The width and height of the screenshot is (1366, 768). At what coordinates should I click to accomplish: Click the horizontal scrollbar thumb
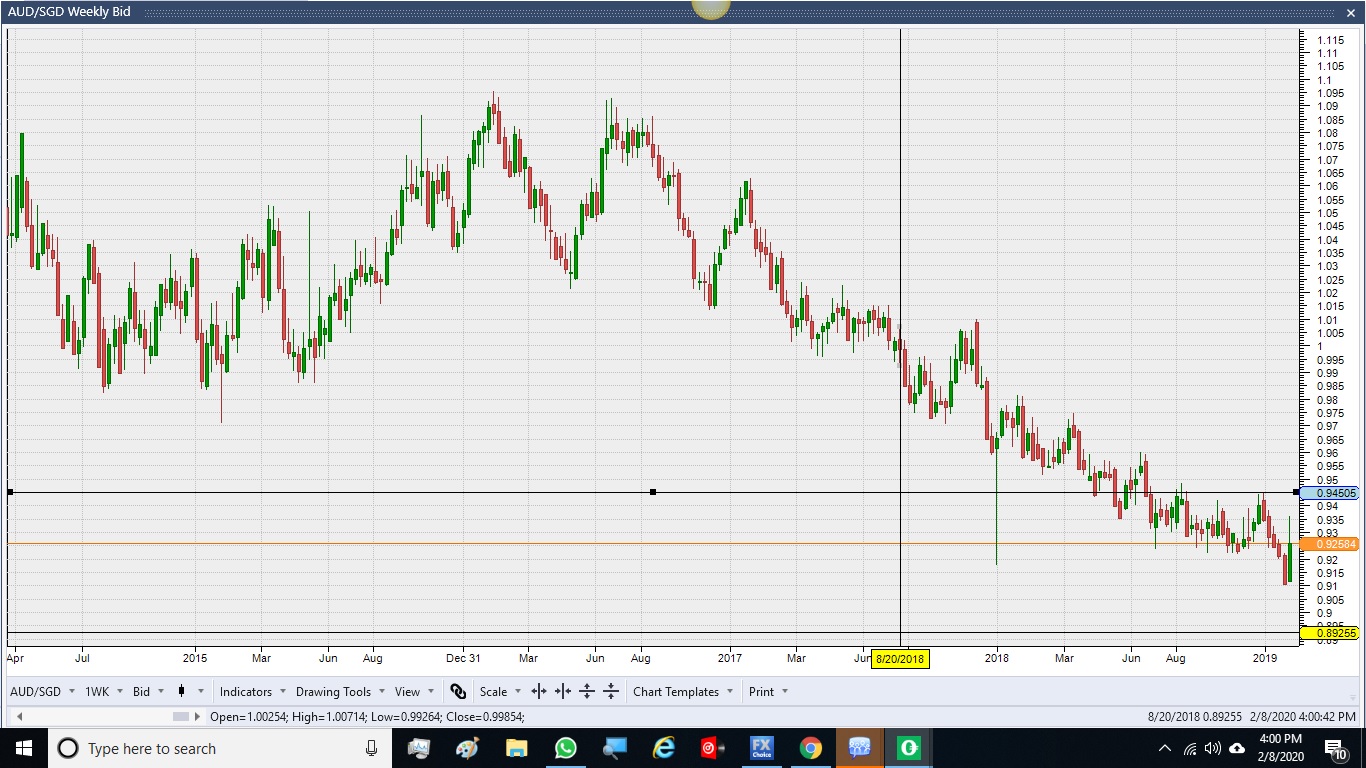(181, 717)
